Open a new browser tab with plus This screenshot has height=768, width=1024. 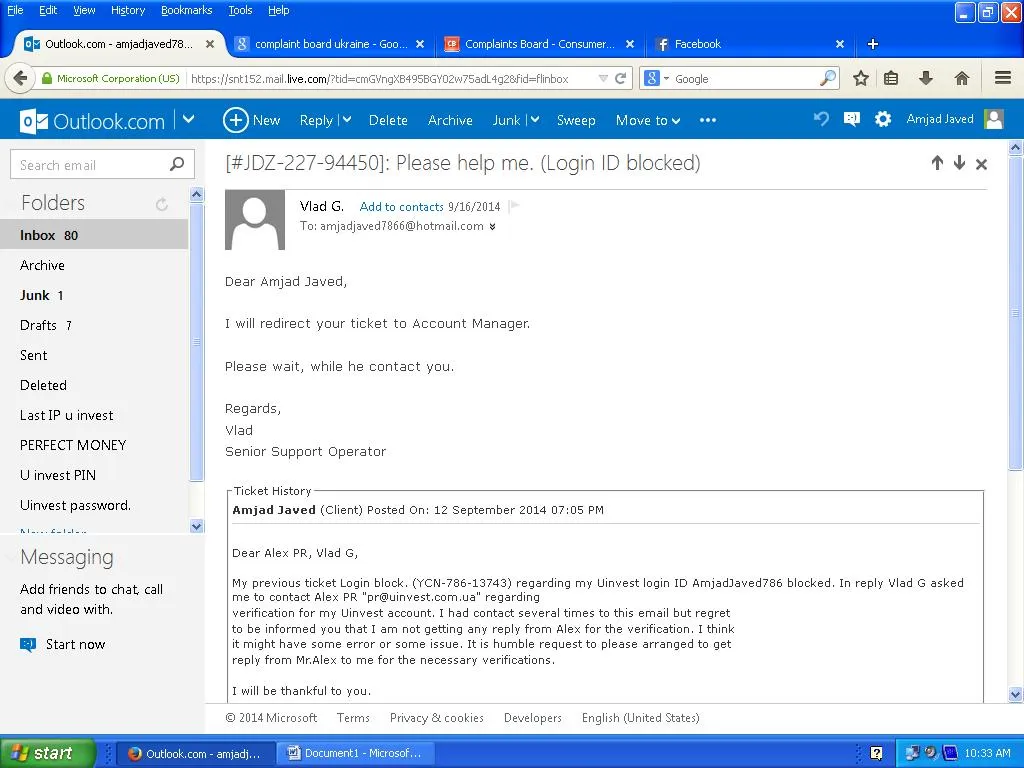872,44
